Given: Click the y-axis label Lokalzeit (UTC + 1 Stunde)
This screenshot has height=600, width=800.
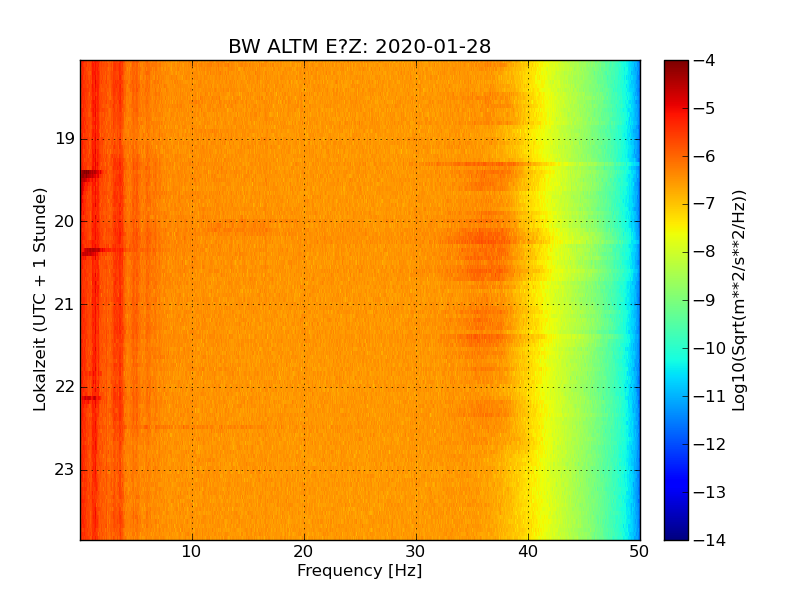Looking at the screenshot, I should coord(39,299).
